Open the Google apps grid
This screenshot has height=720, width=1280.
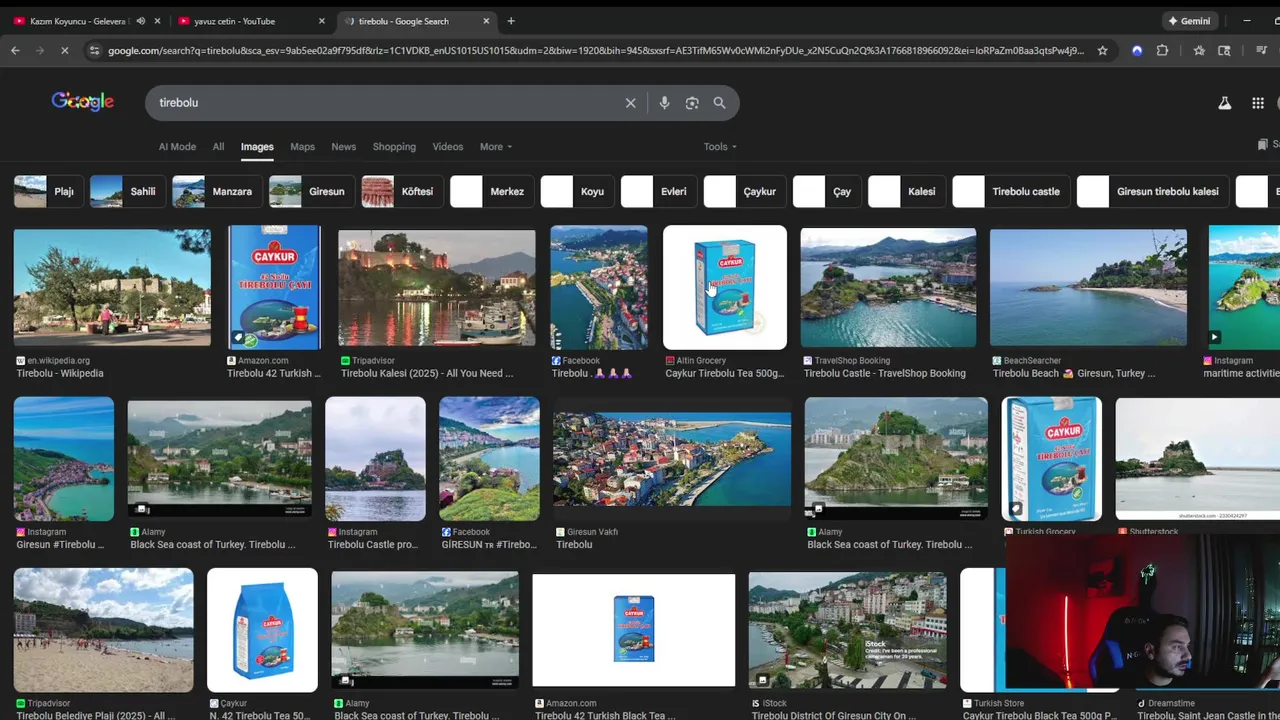[x=1258, y=103]
